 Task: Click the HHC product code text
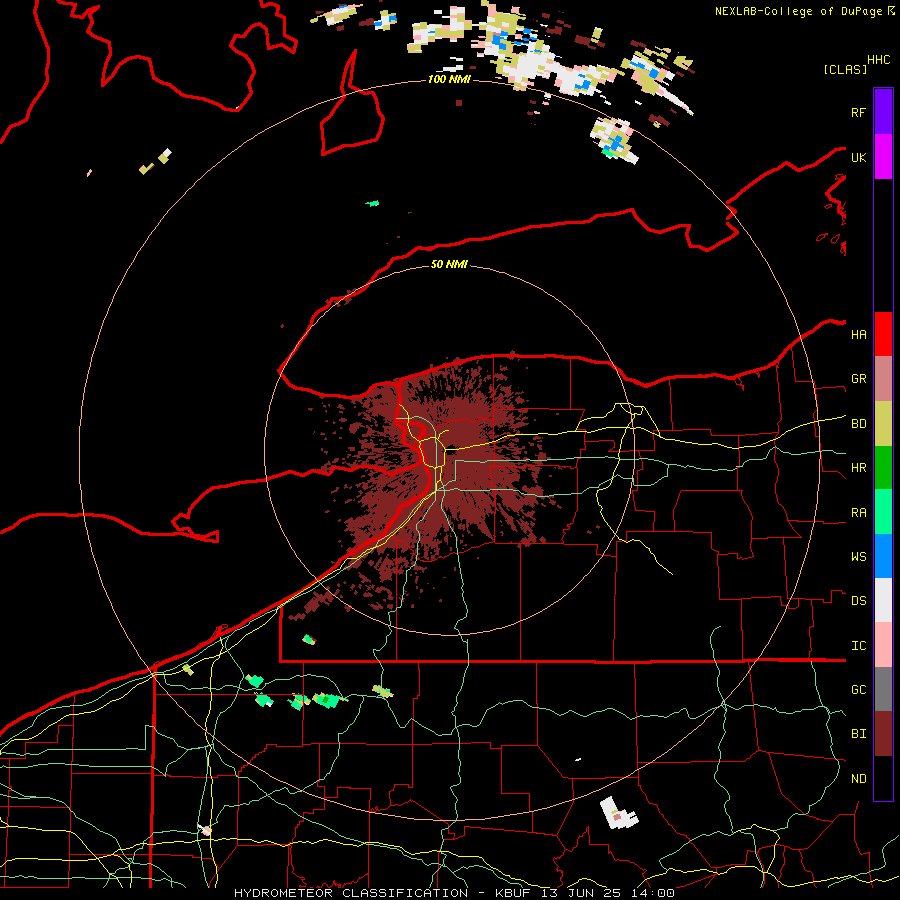(878, 60)
